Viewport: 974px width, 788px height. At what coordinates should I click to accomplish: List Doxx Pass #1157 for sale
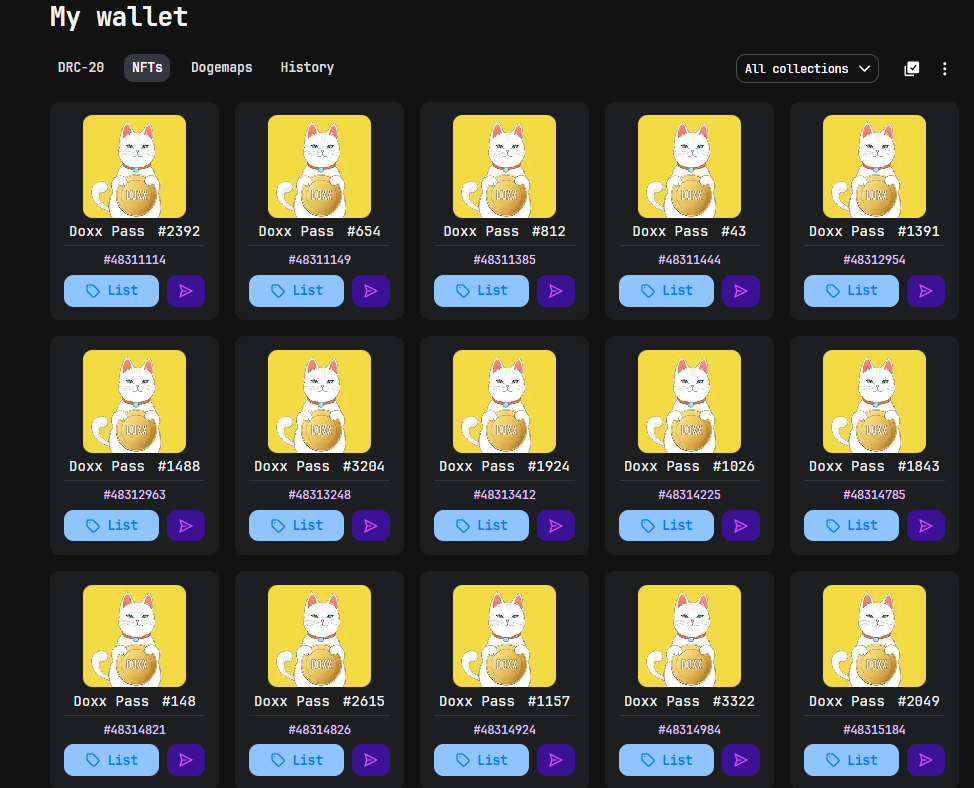[x=481, y=760]
